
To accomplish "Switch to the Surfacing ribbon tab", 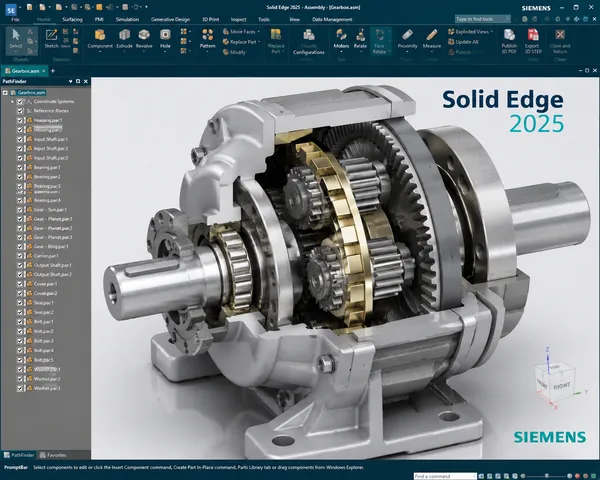I will (x=72, y=19).
